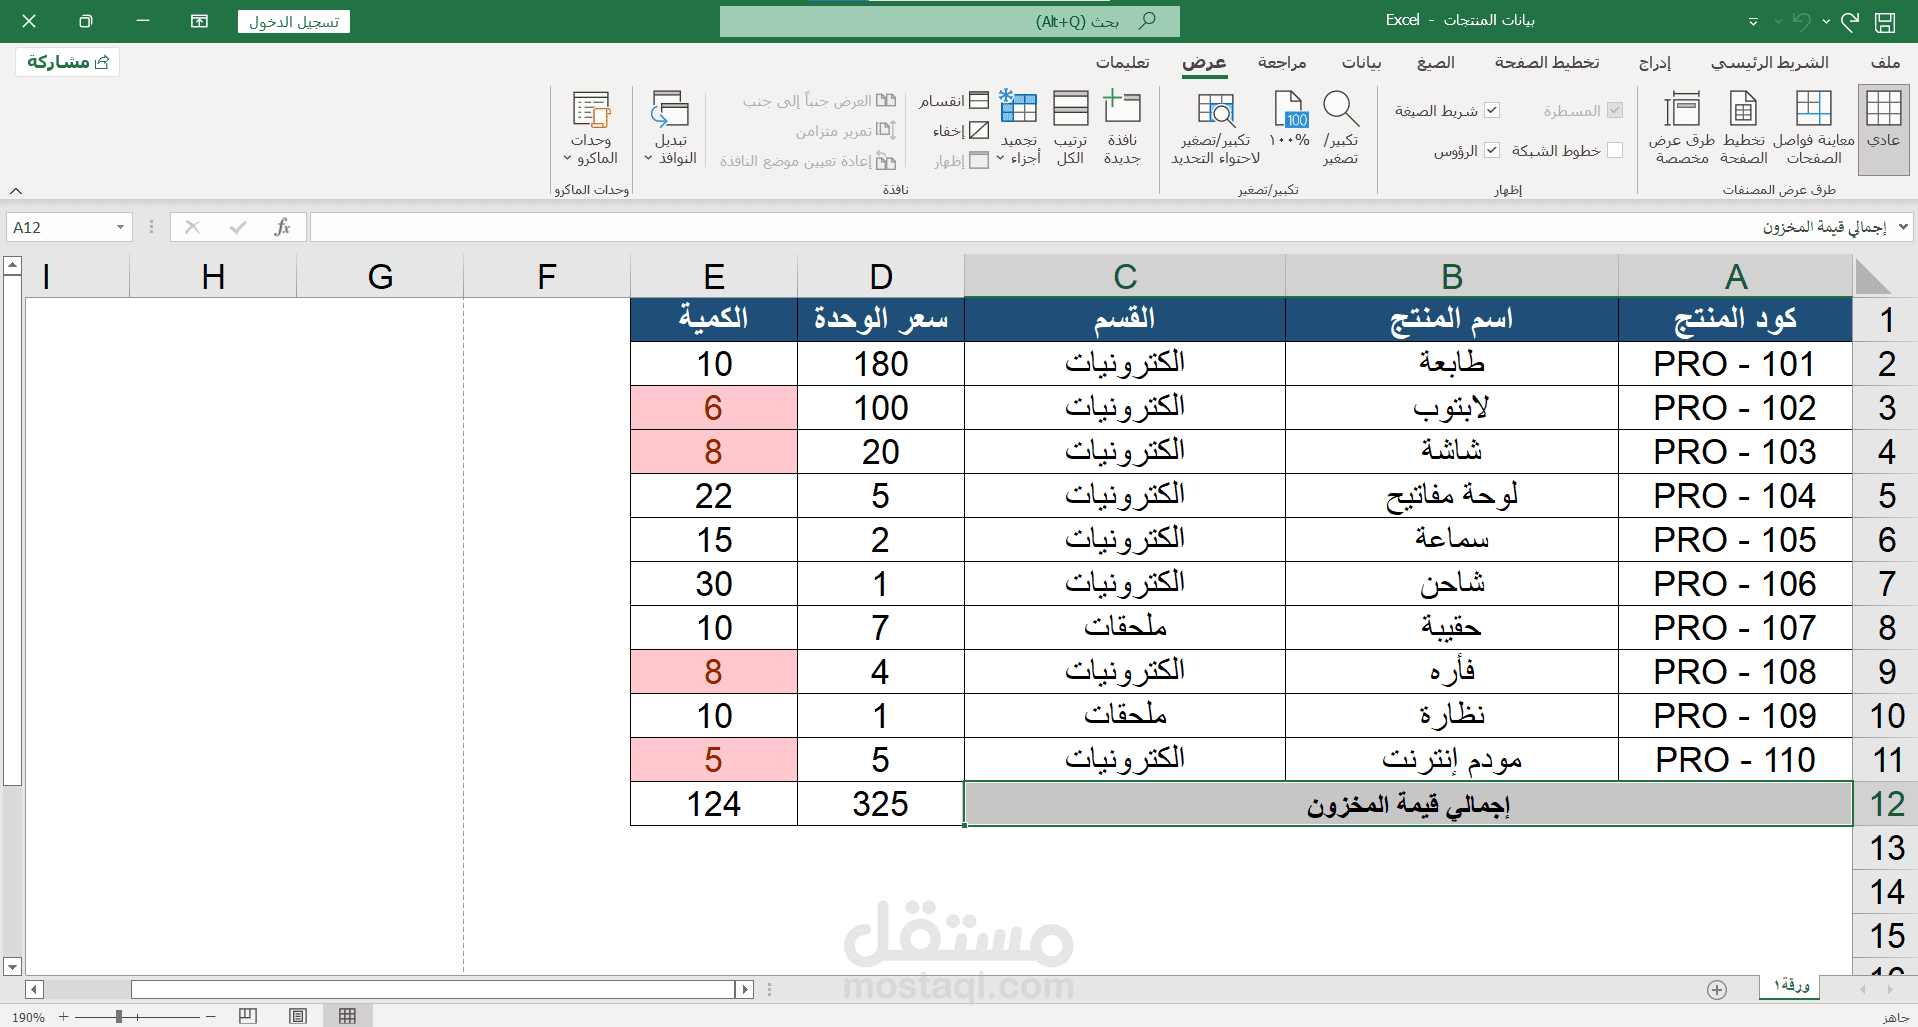The height and width of the screenshot is (1027, 1918).
Task: Click inside the Name Box showing A12
Action: point(60,228)
